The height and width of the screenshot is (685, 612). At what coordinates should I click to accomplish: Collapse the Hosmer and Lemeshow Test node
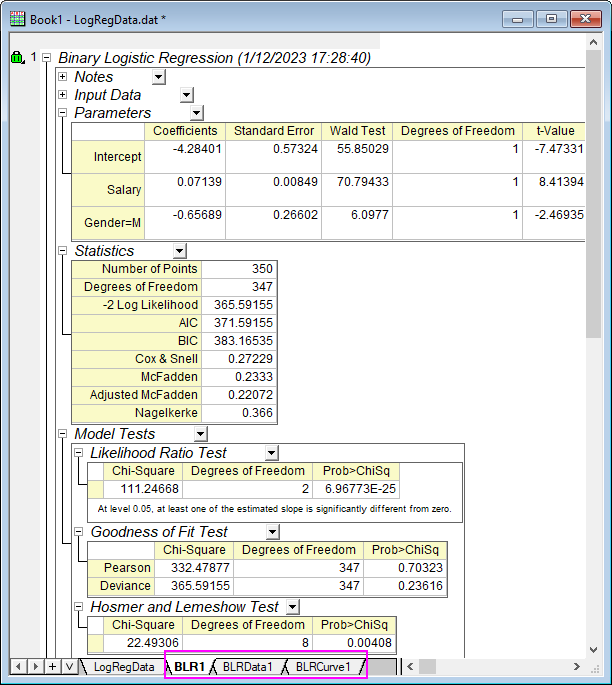(x=78, y=606)
